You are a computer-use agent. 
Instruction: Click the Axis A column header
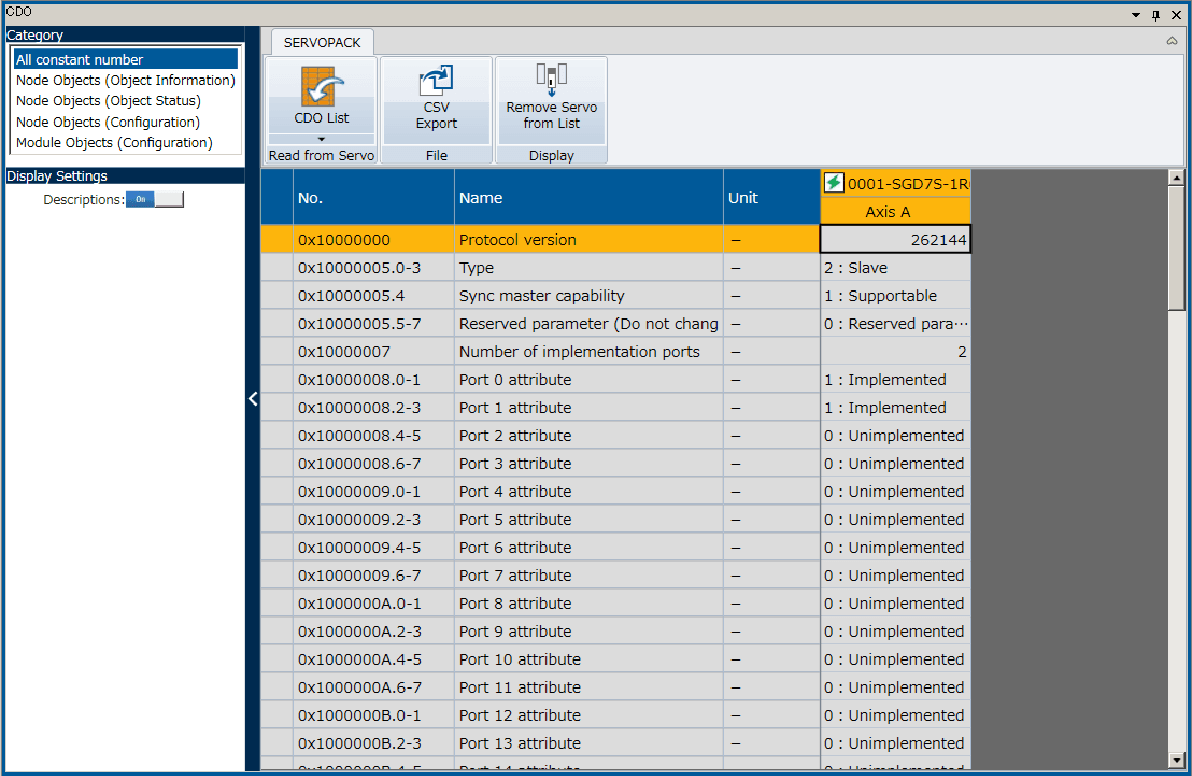(887, 212)
